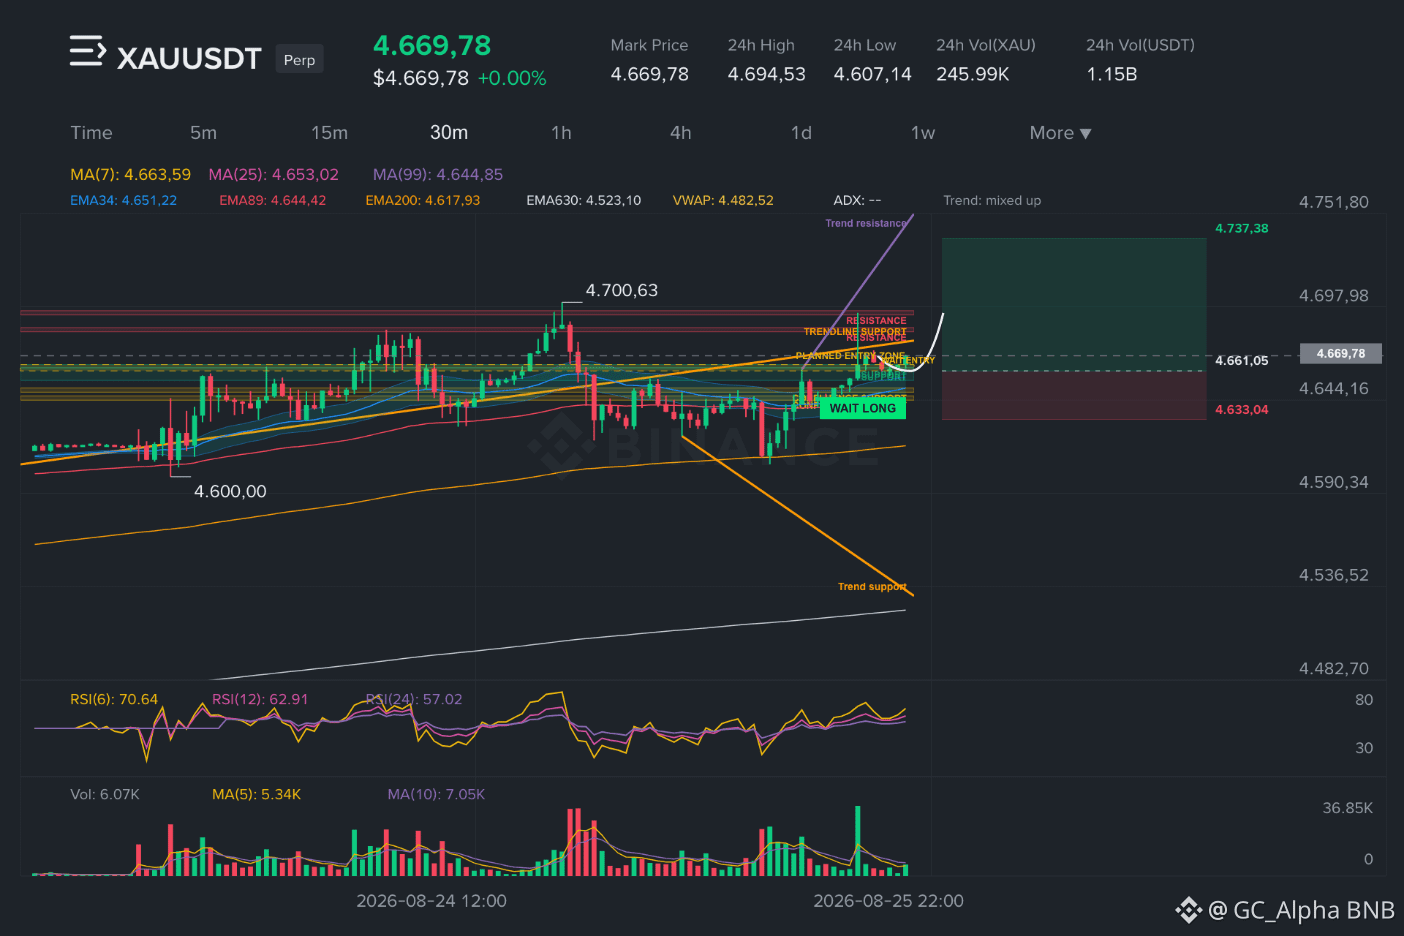Click the WAIT LONG signal label
Image resolution: width=1404 pixels, height=936 pixels.
point(862,408)
